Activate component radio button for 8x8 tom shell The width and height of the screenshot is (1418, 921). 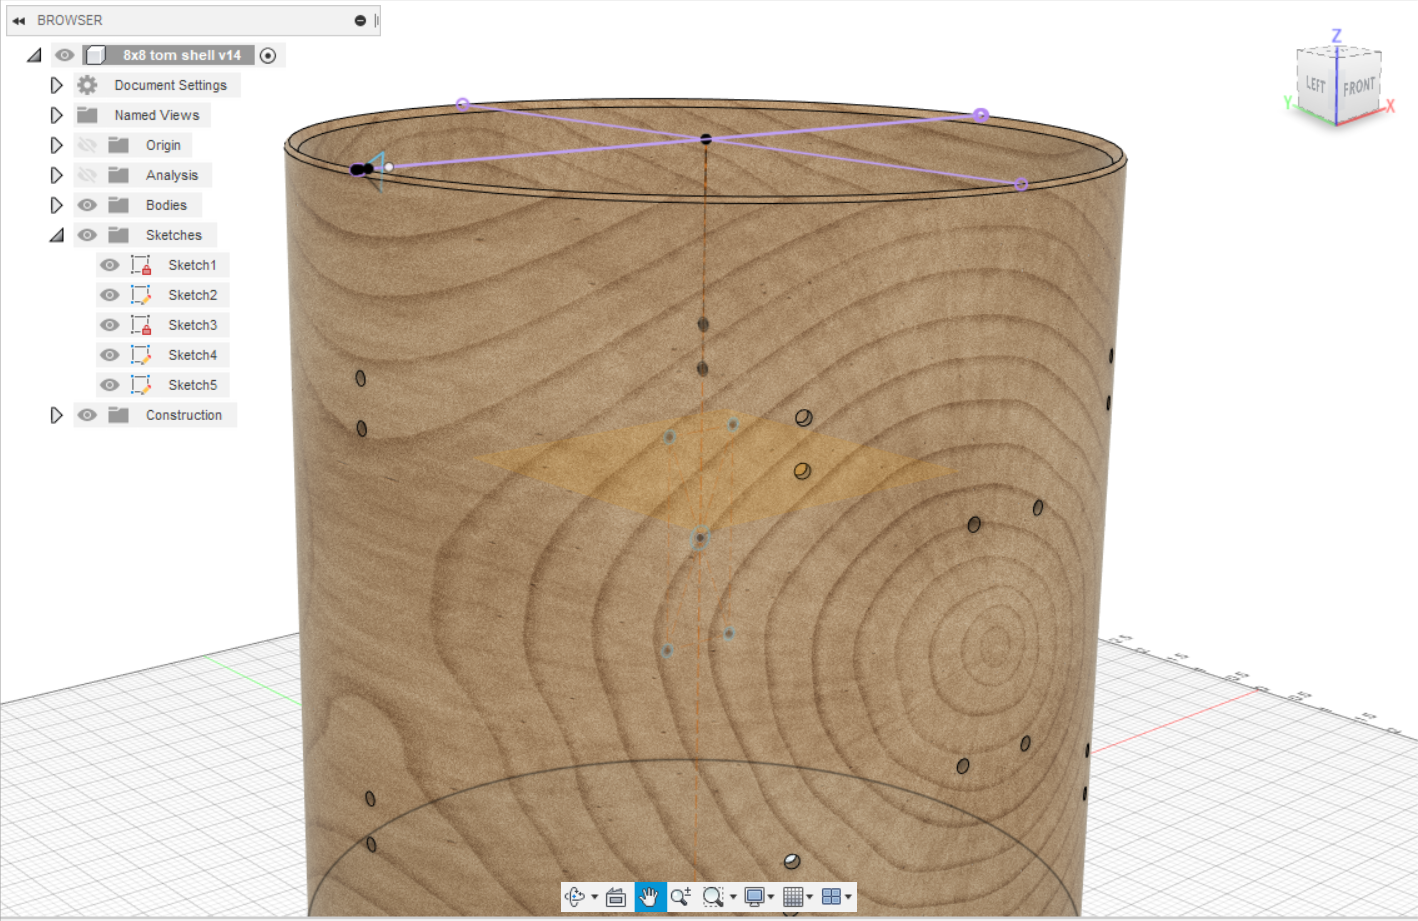tap(268, 55)
